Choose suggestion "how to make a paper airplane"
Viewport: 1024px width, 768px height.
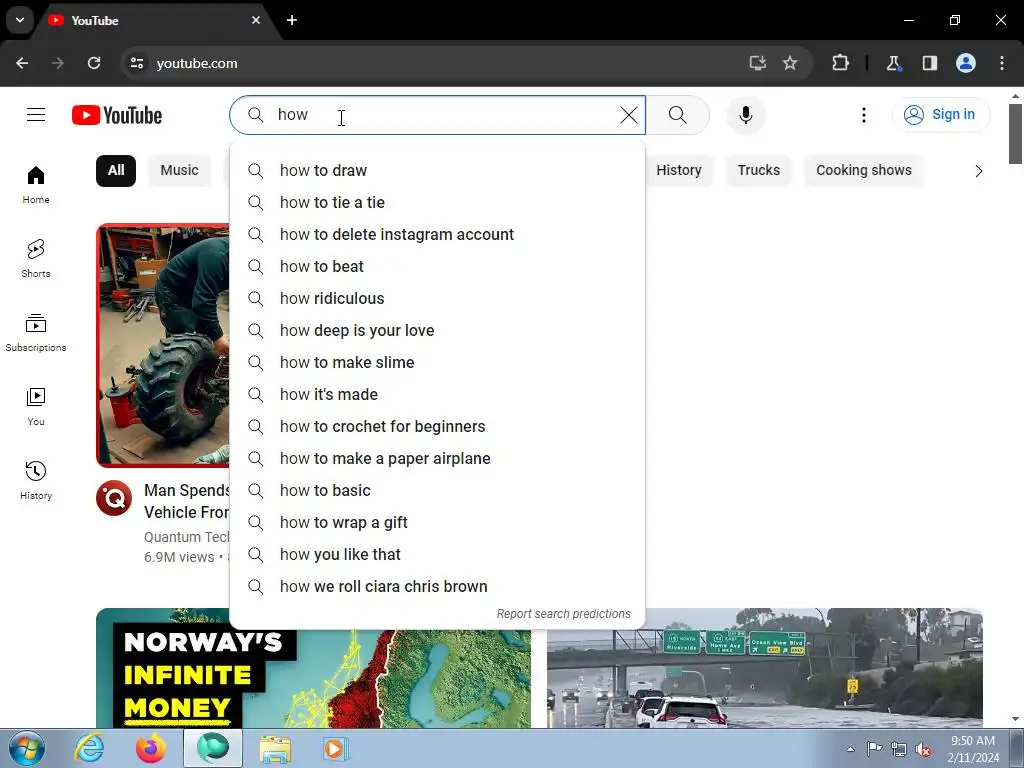(438, 458)
